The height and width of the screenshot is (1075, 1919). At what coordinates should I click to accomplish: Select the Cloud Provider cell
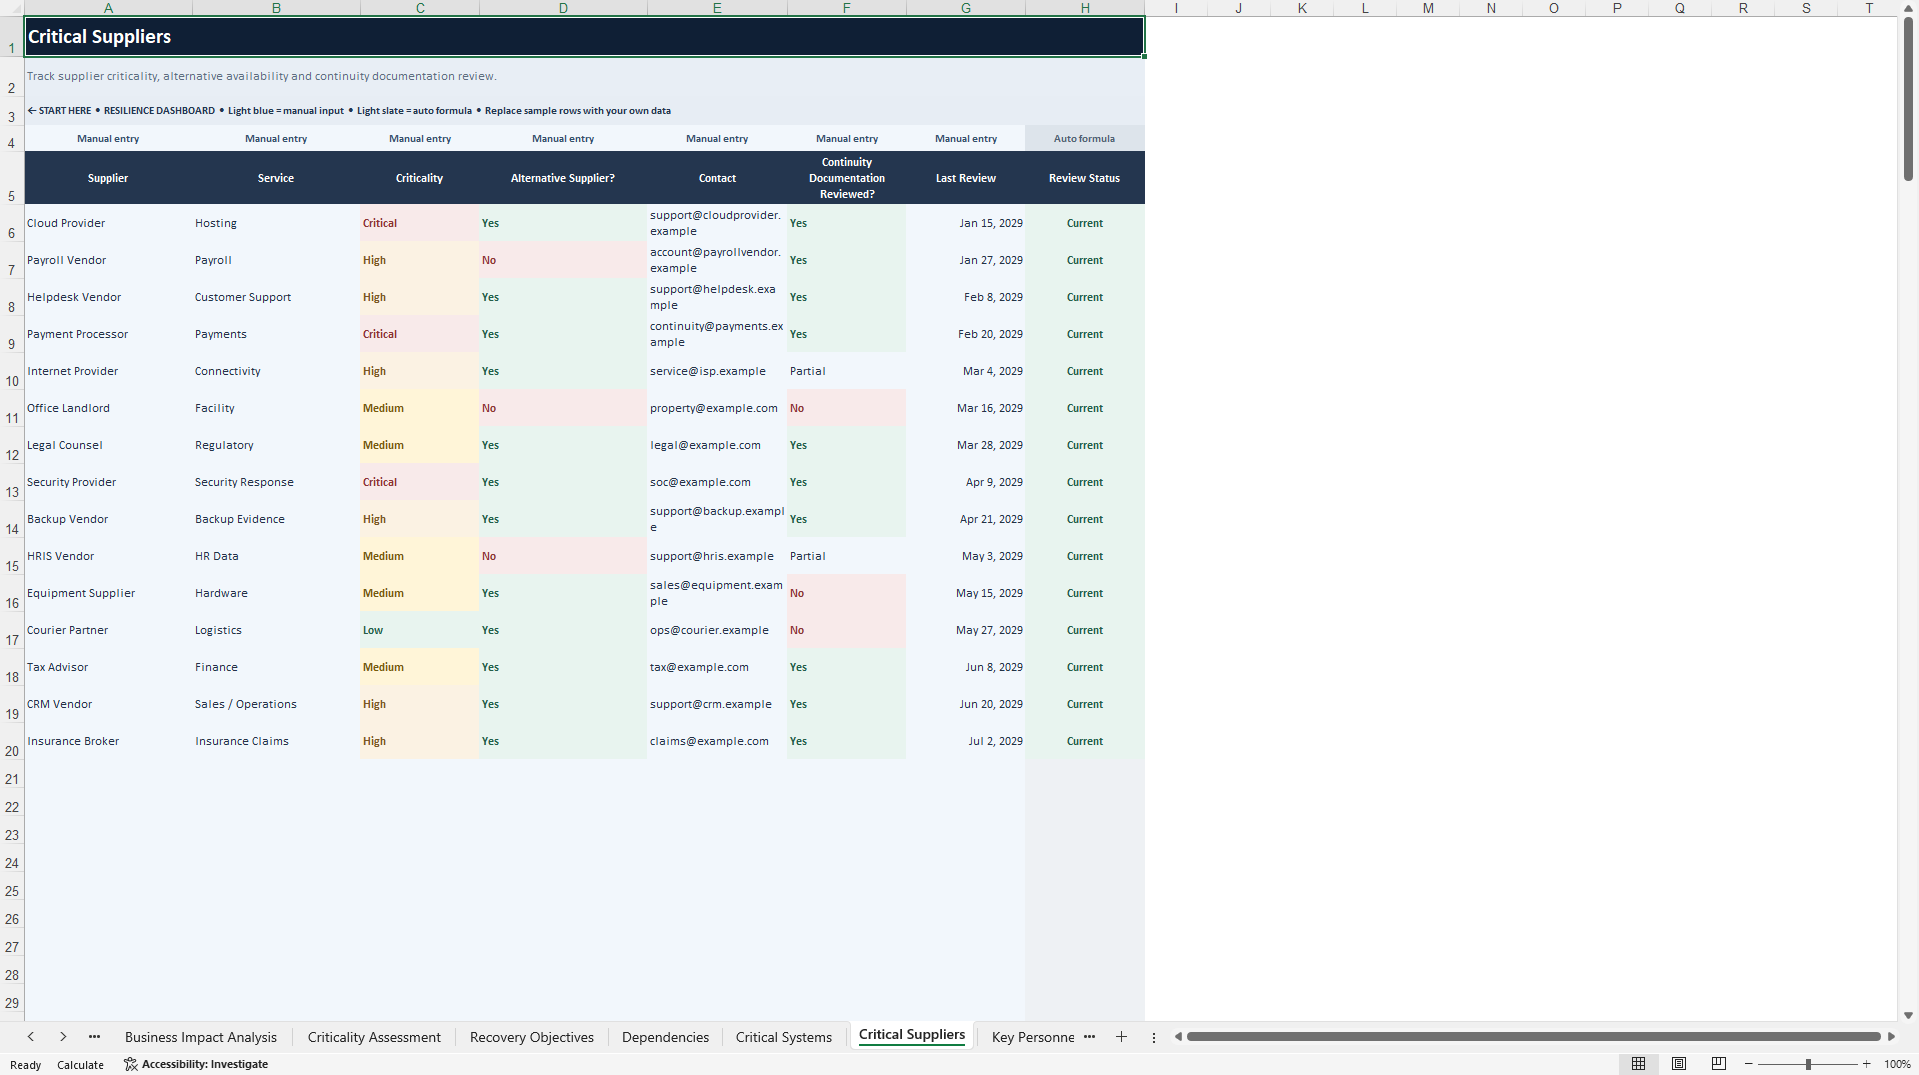pos(108,223)
